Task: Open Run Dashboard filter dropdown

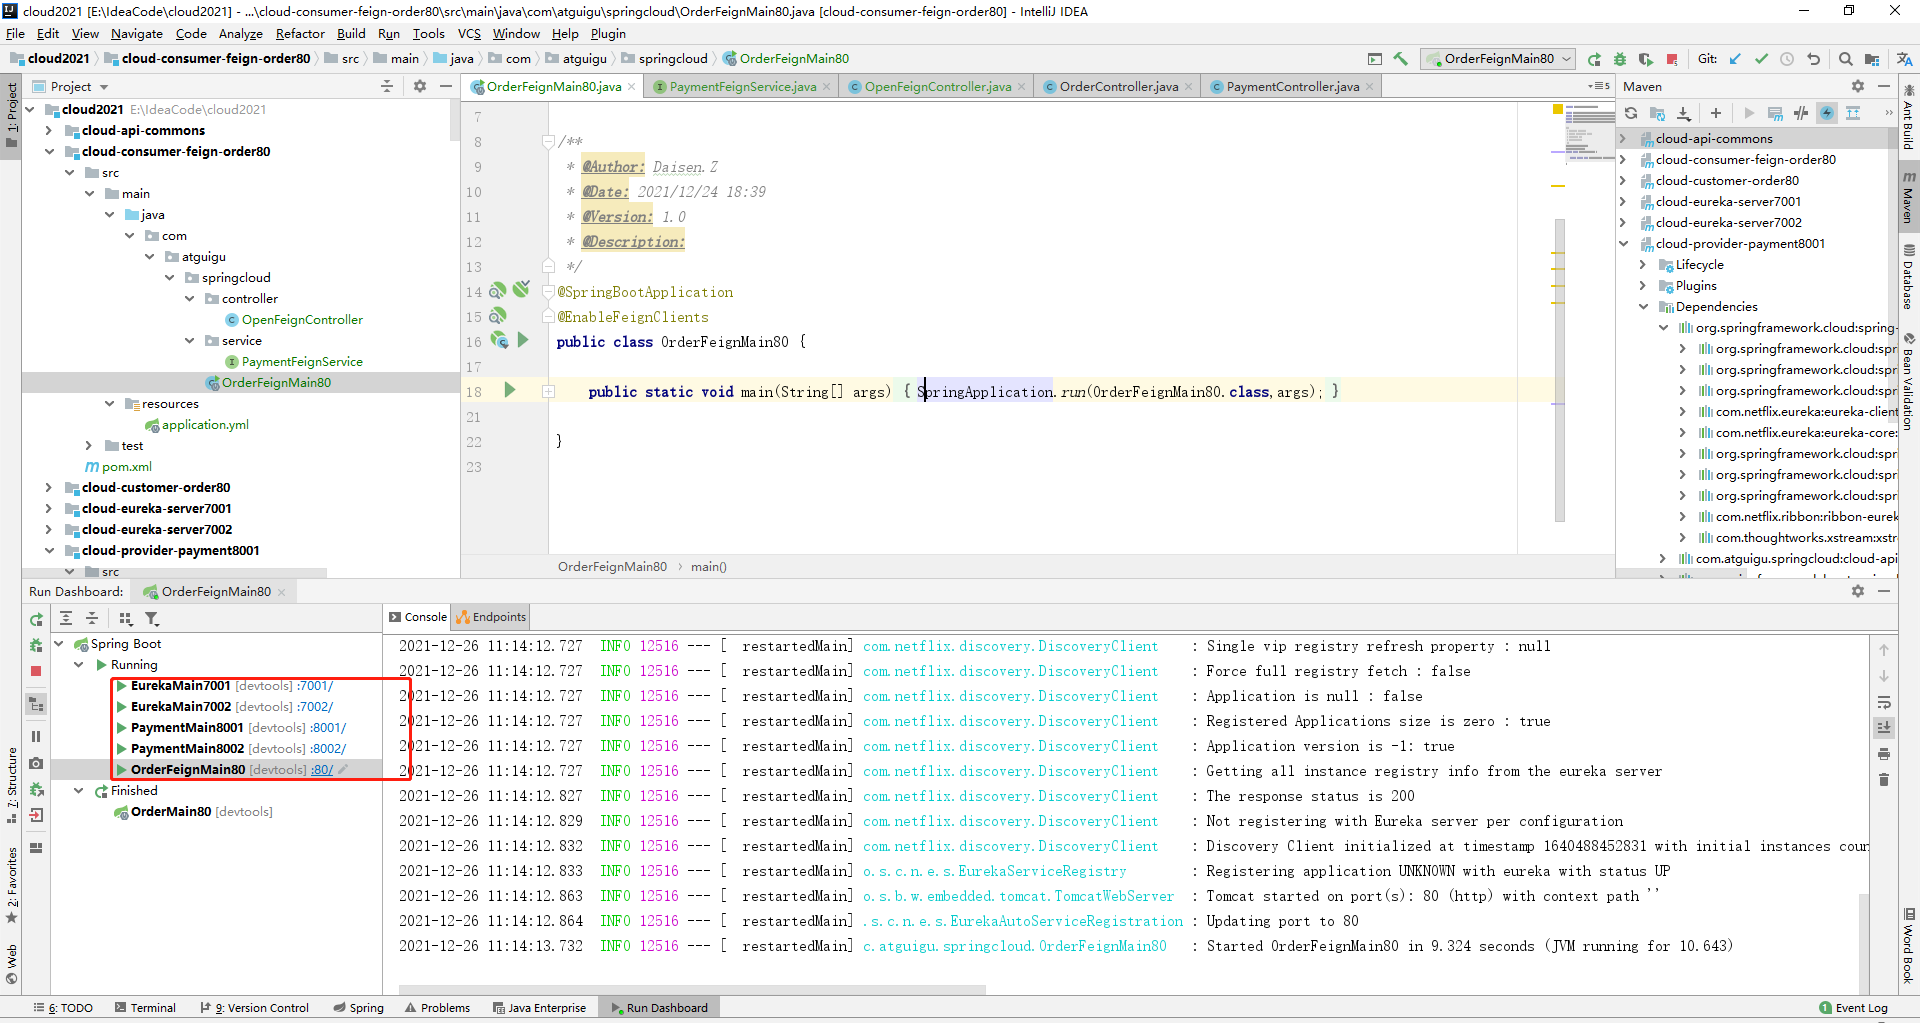Action: (152, 619)
